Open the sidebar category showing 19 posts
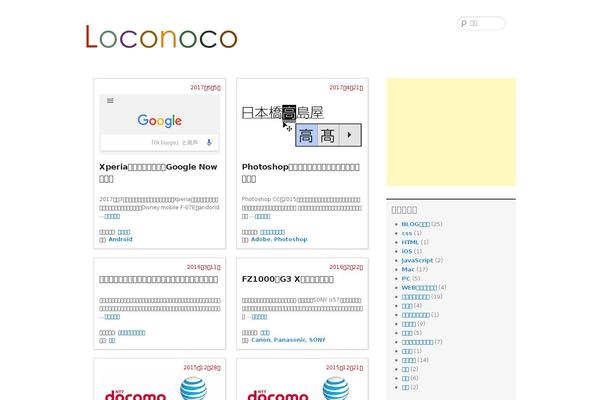The image size is (600, 400). pyautogui.click(x=416, y=297)
